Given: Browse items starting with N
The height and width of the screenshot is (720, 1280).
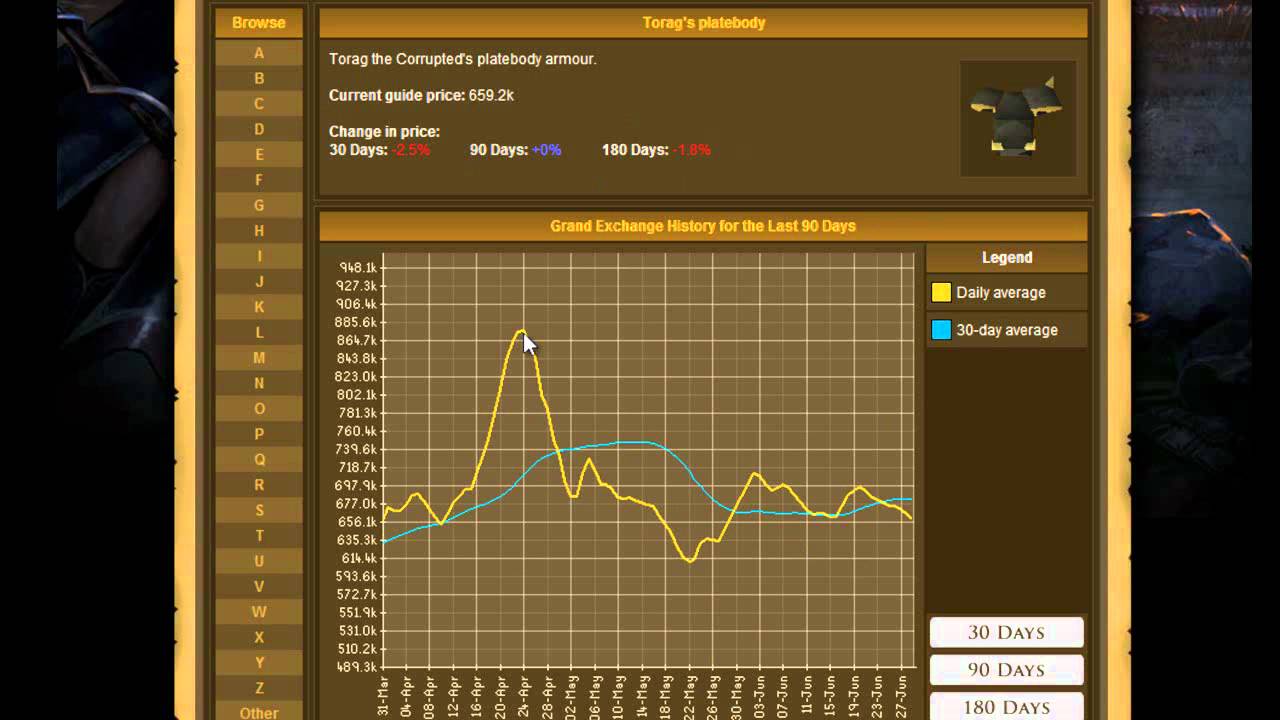Looking at the screenshot, I should [259, 383].
